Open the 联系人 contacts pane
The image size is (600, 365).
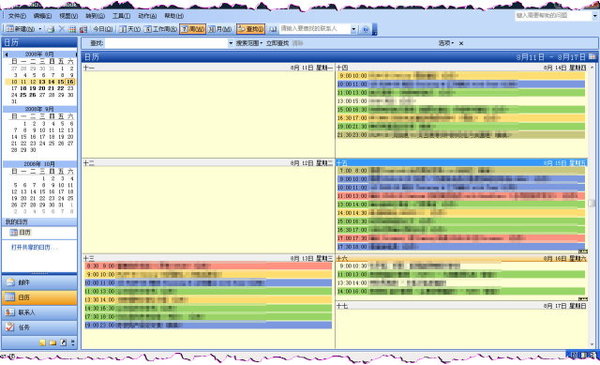40,312
